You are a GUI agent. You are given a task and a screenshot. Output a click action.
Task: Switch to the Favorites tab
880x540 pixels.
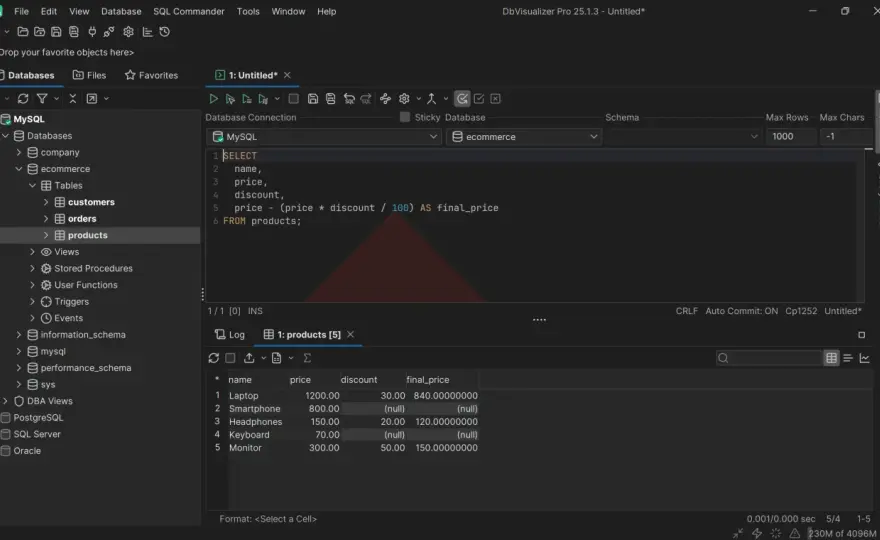[x=152, y=75]
